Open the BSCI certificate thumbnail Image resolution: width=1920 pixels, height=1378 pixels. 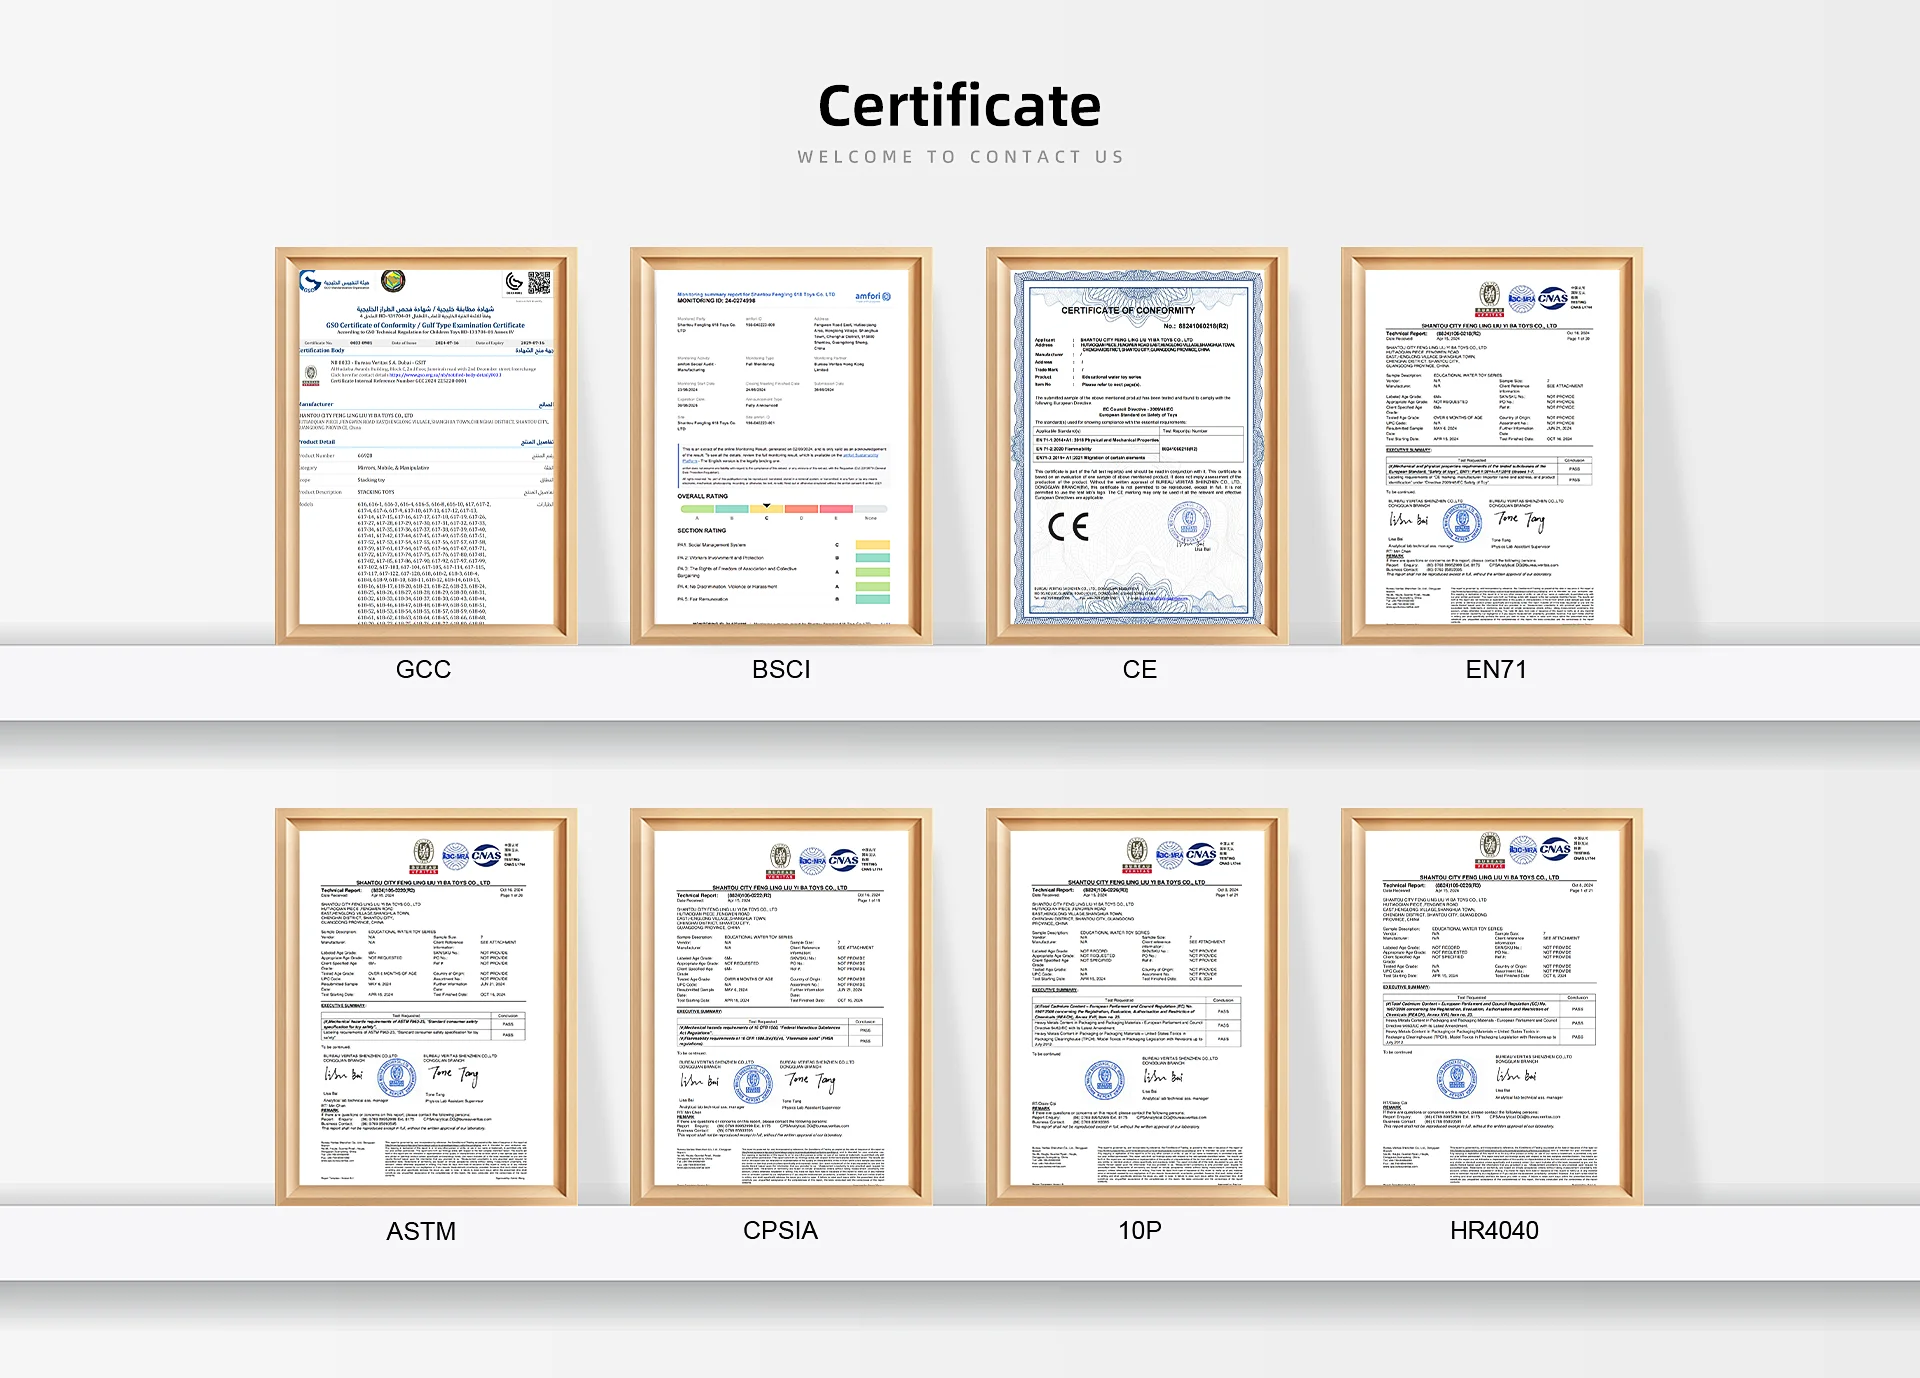[x=781, y=446]
